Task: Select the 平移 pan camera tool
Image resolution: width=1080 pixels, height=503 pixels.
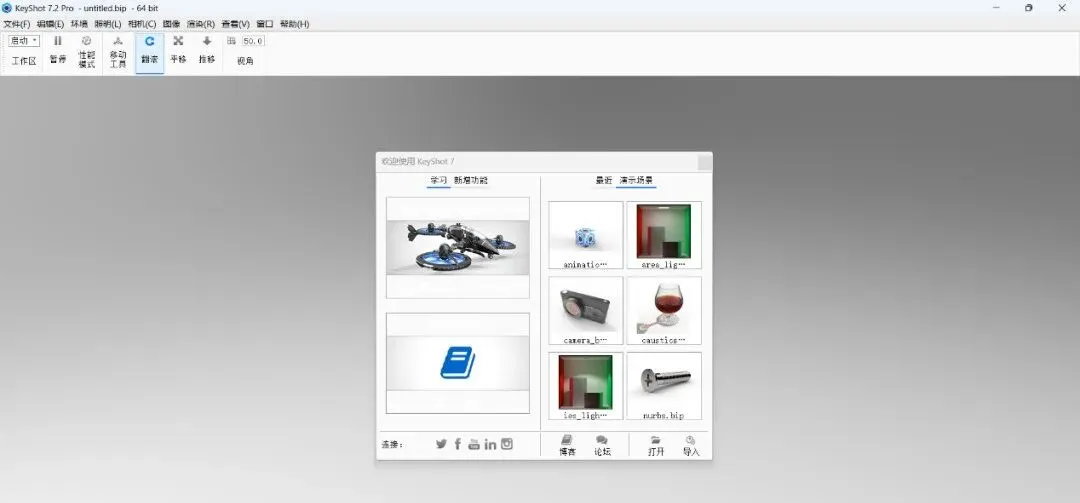Action: pos(178,51)
